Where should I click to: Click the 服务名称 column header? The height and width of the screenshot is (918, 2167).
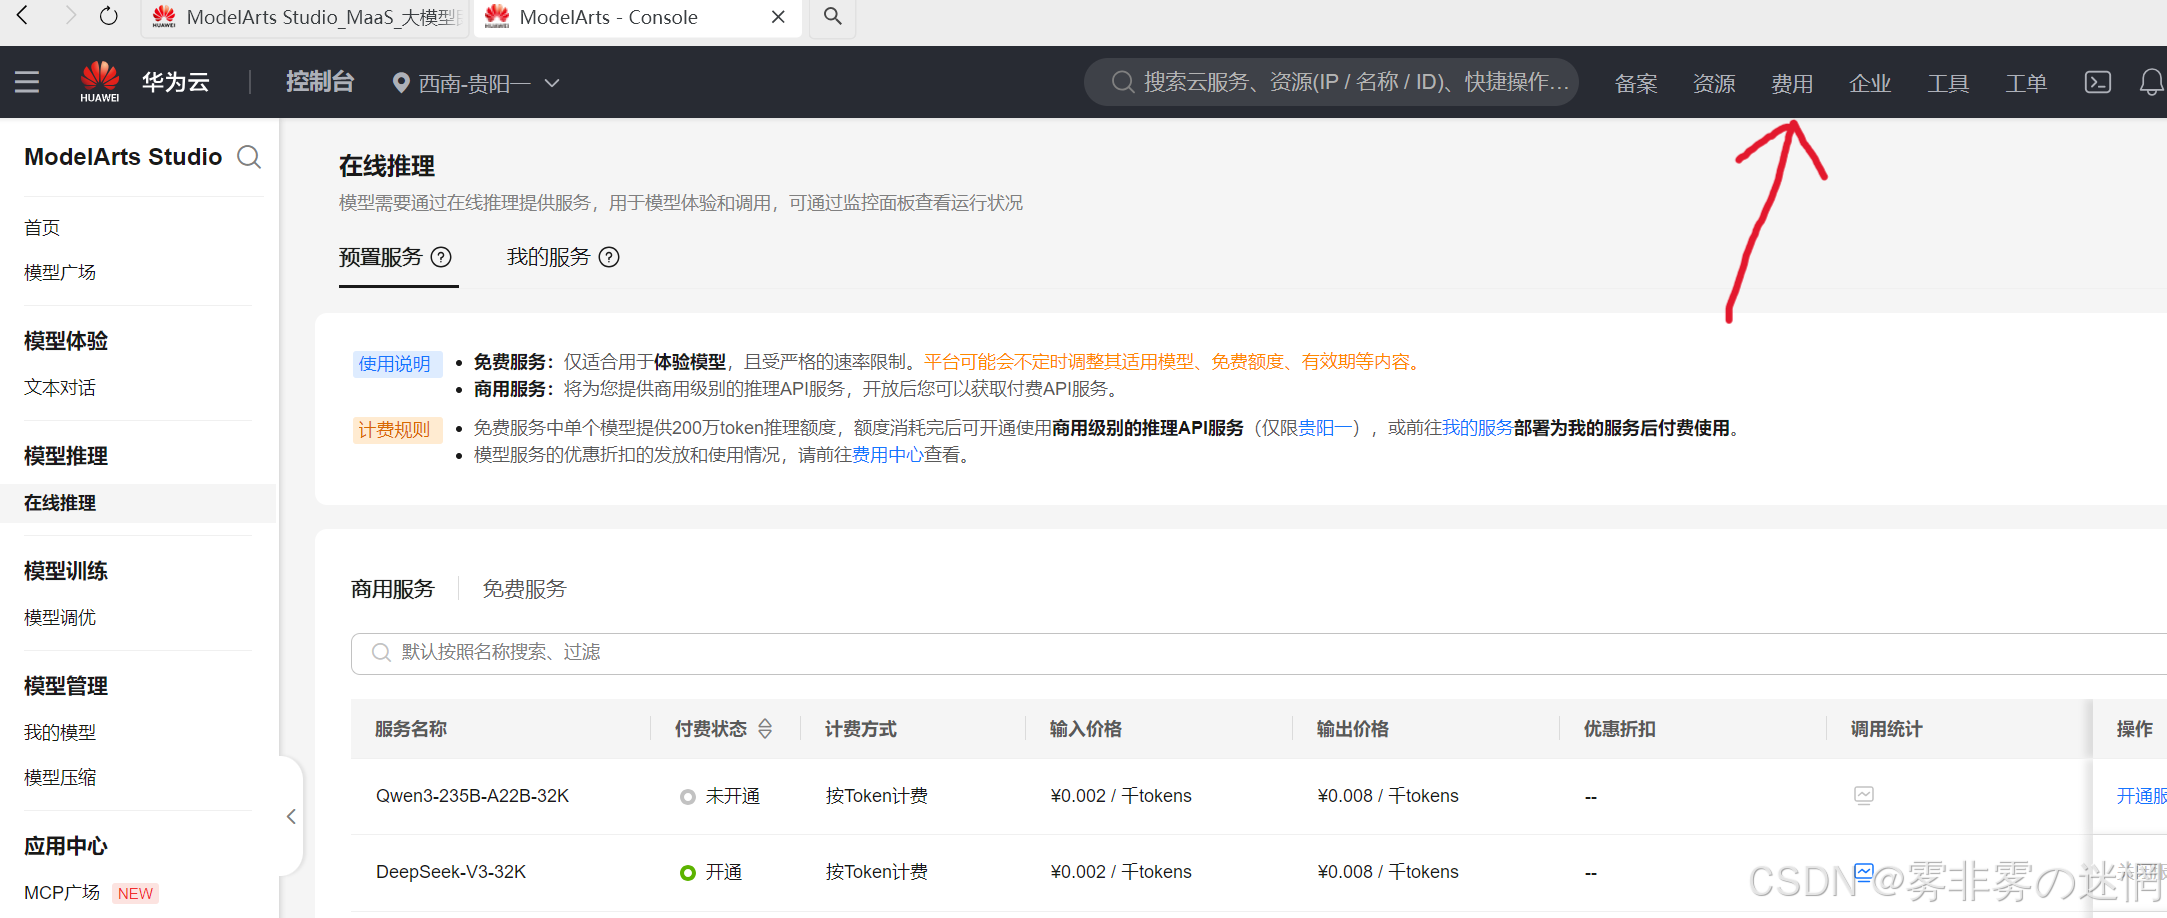411,729
